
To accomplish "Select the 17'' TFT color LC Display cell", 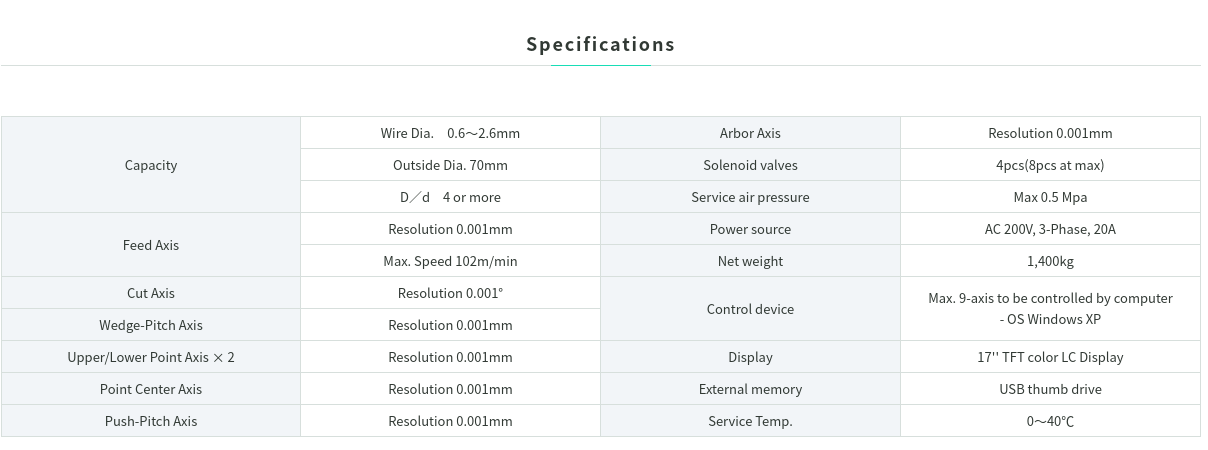I will (x=1050, y=357).
